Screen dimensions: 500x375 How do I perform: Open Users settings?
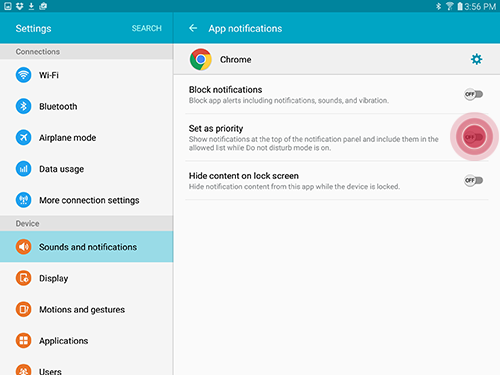[x=87, y=367]
